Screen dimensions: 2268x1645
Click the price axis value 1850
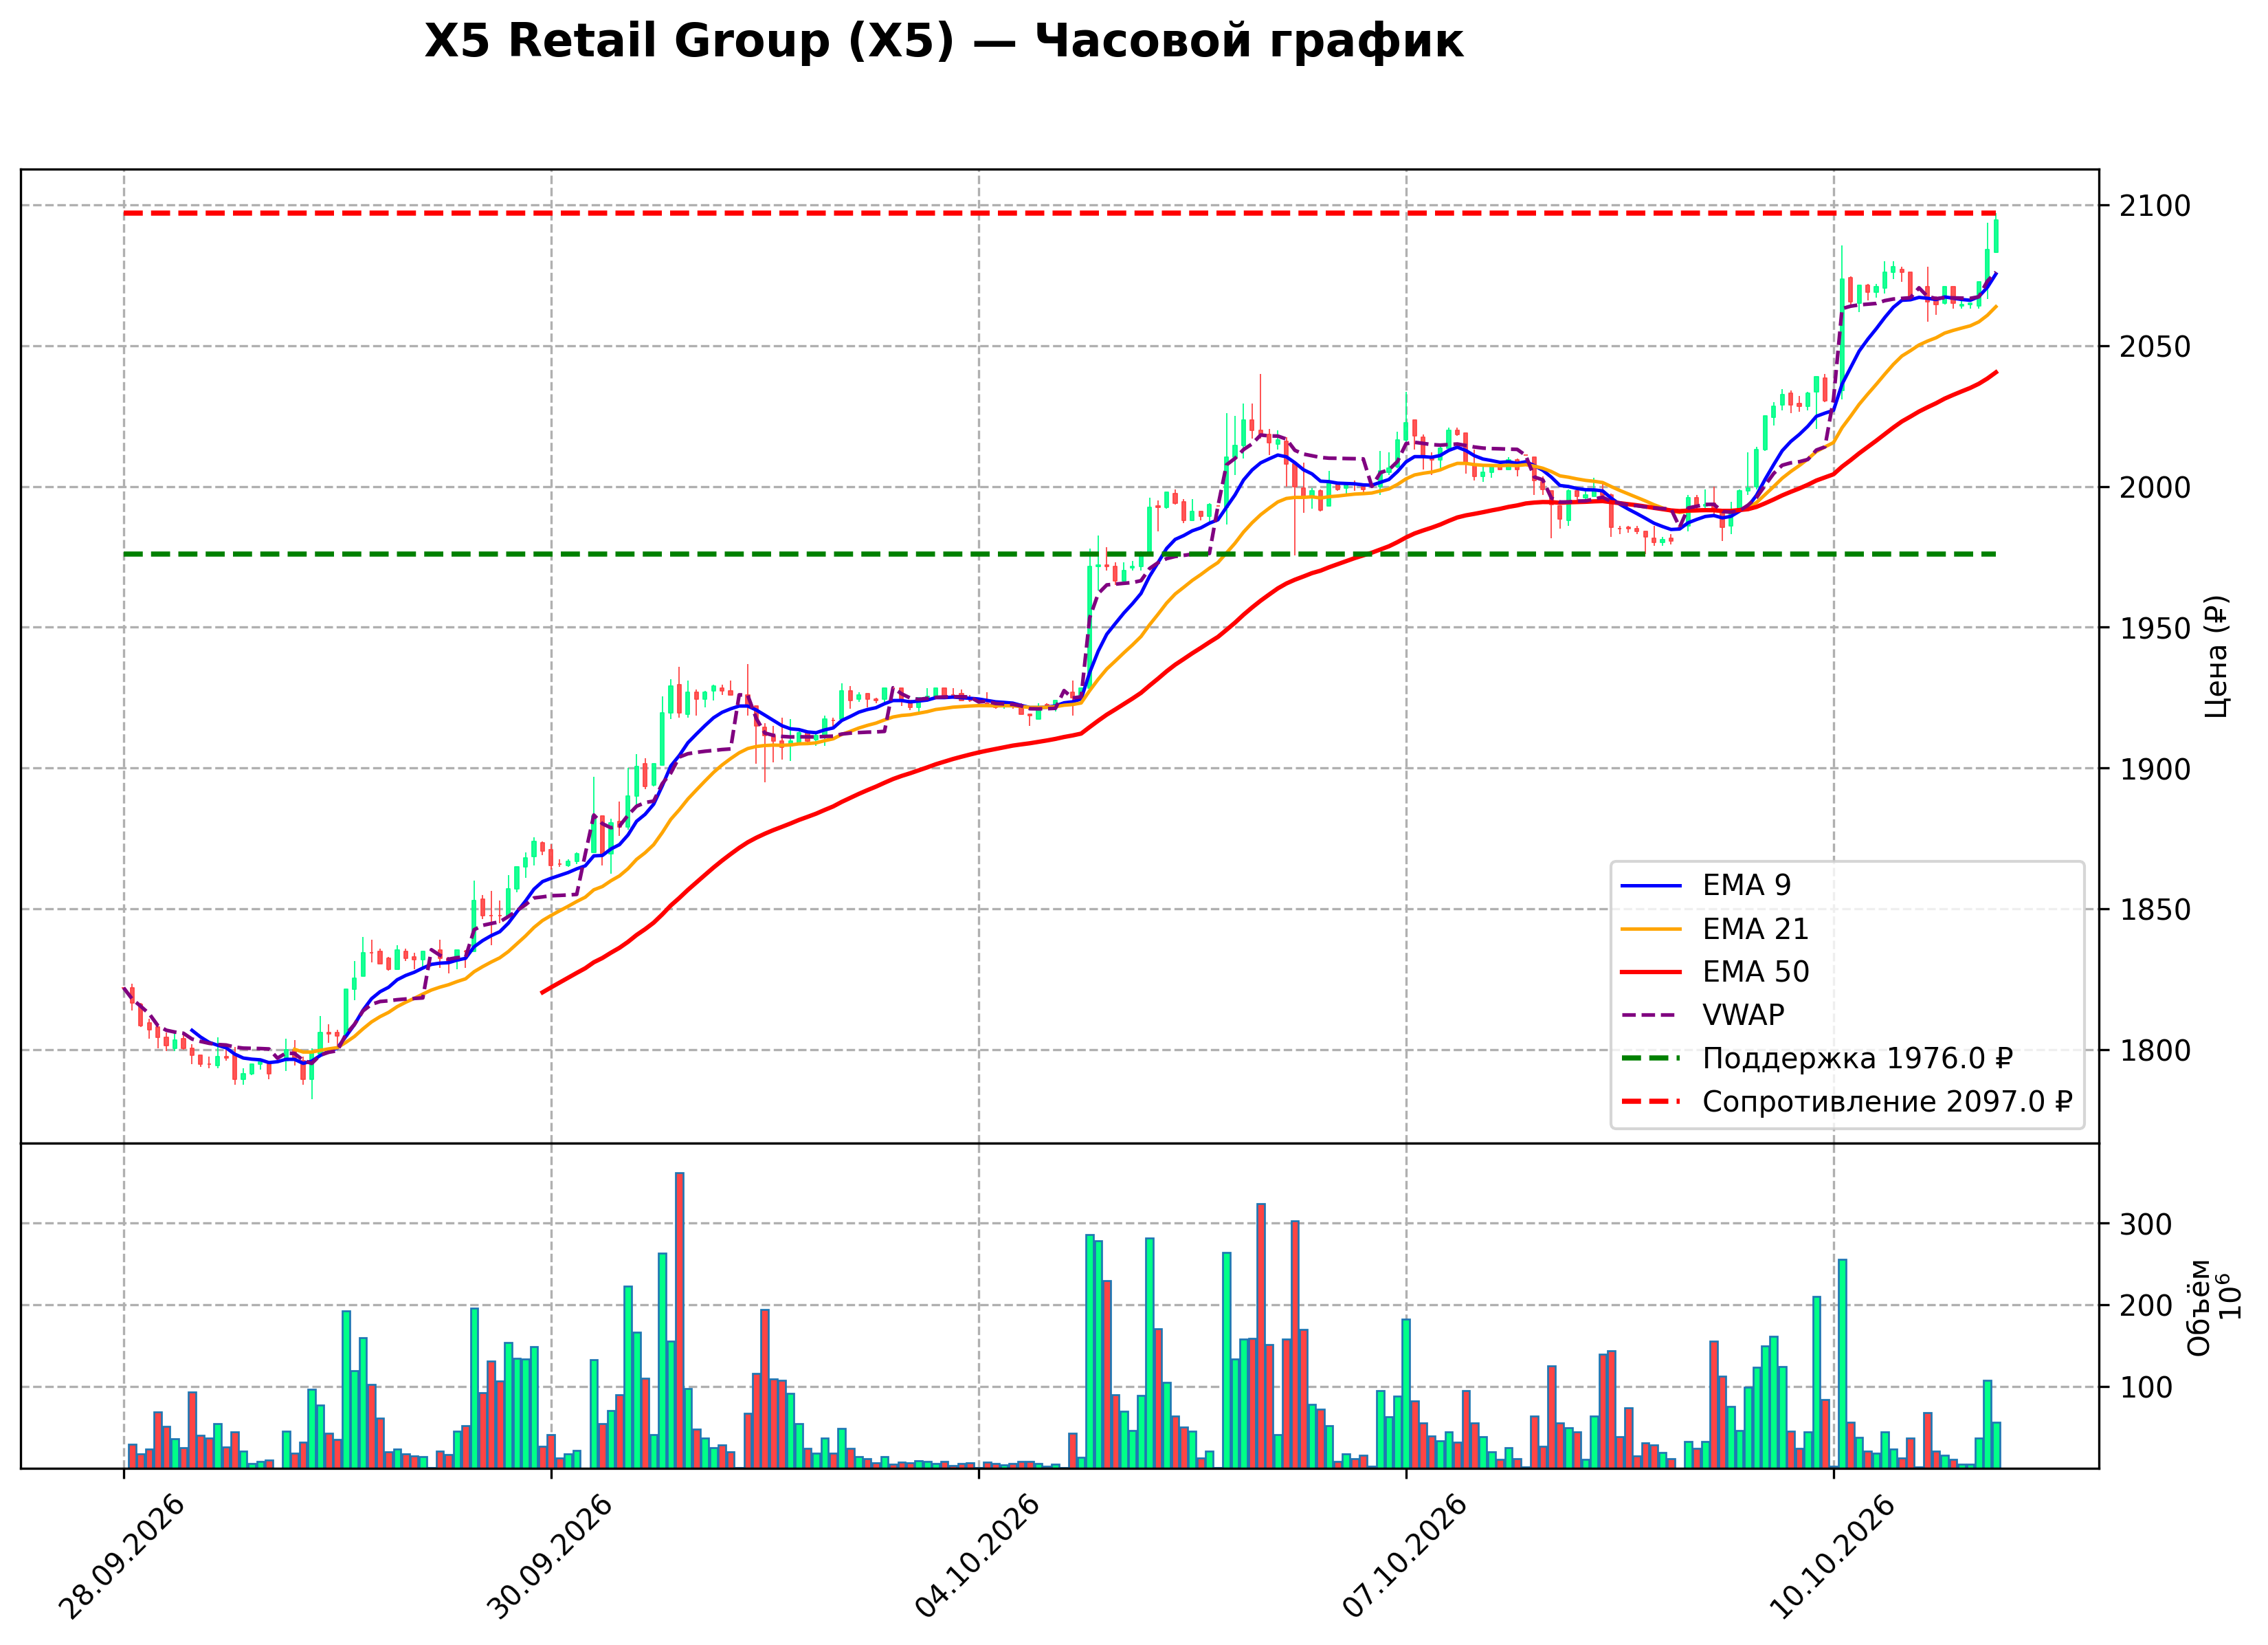[x=2155, y=910]
